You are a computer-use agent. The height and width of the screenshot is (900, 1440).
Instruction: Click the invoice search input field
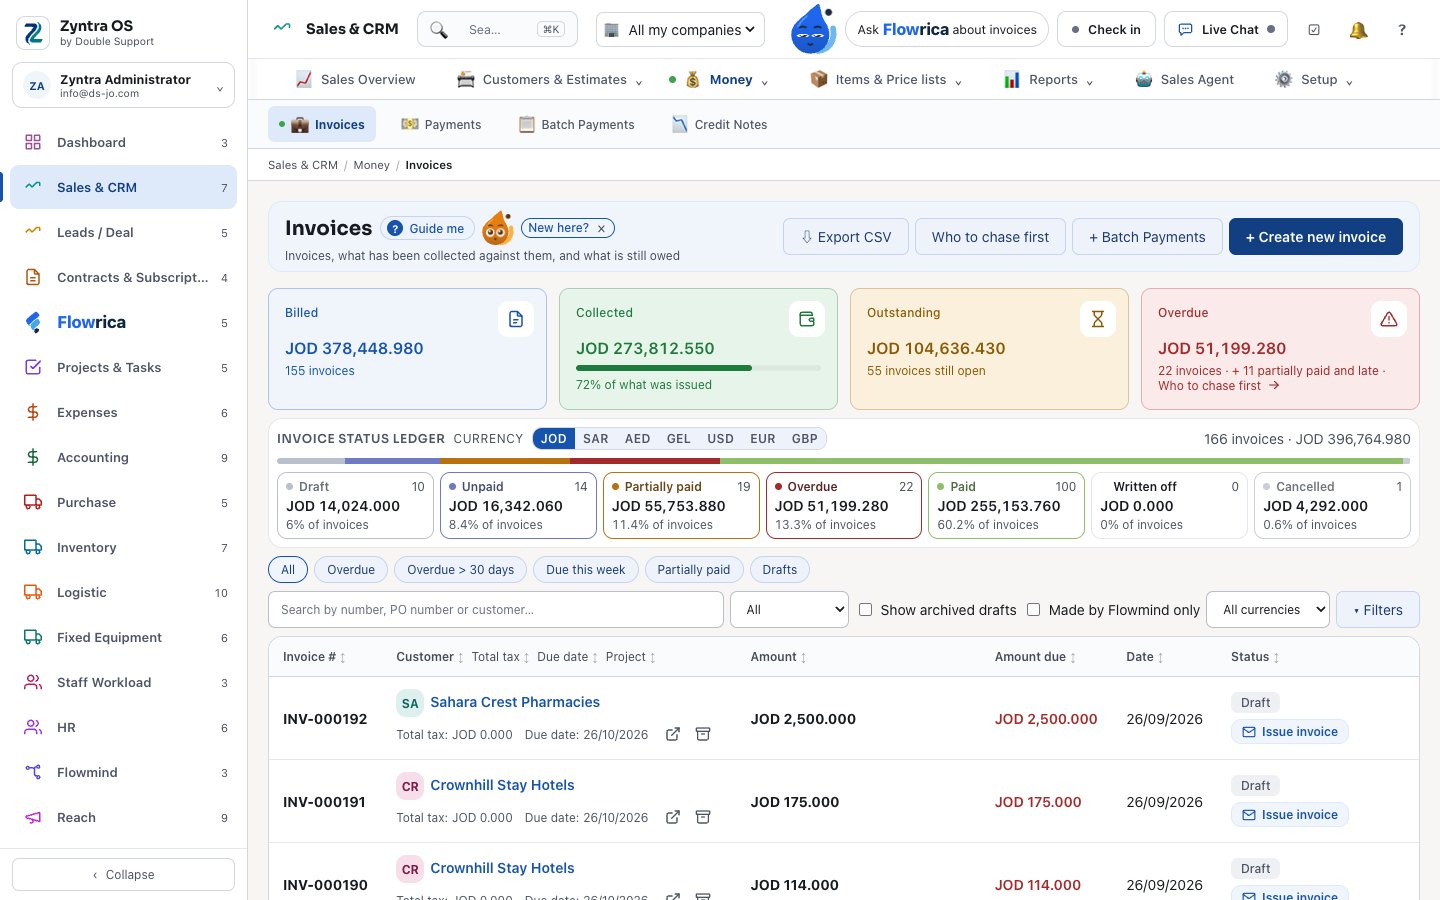(496, 609)
